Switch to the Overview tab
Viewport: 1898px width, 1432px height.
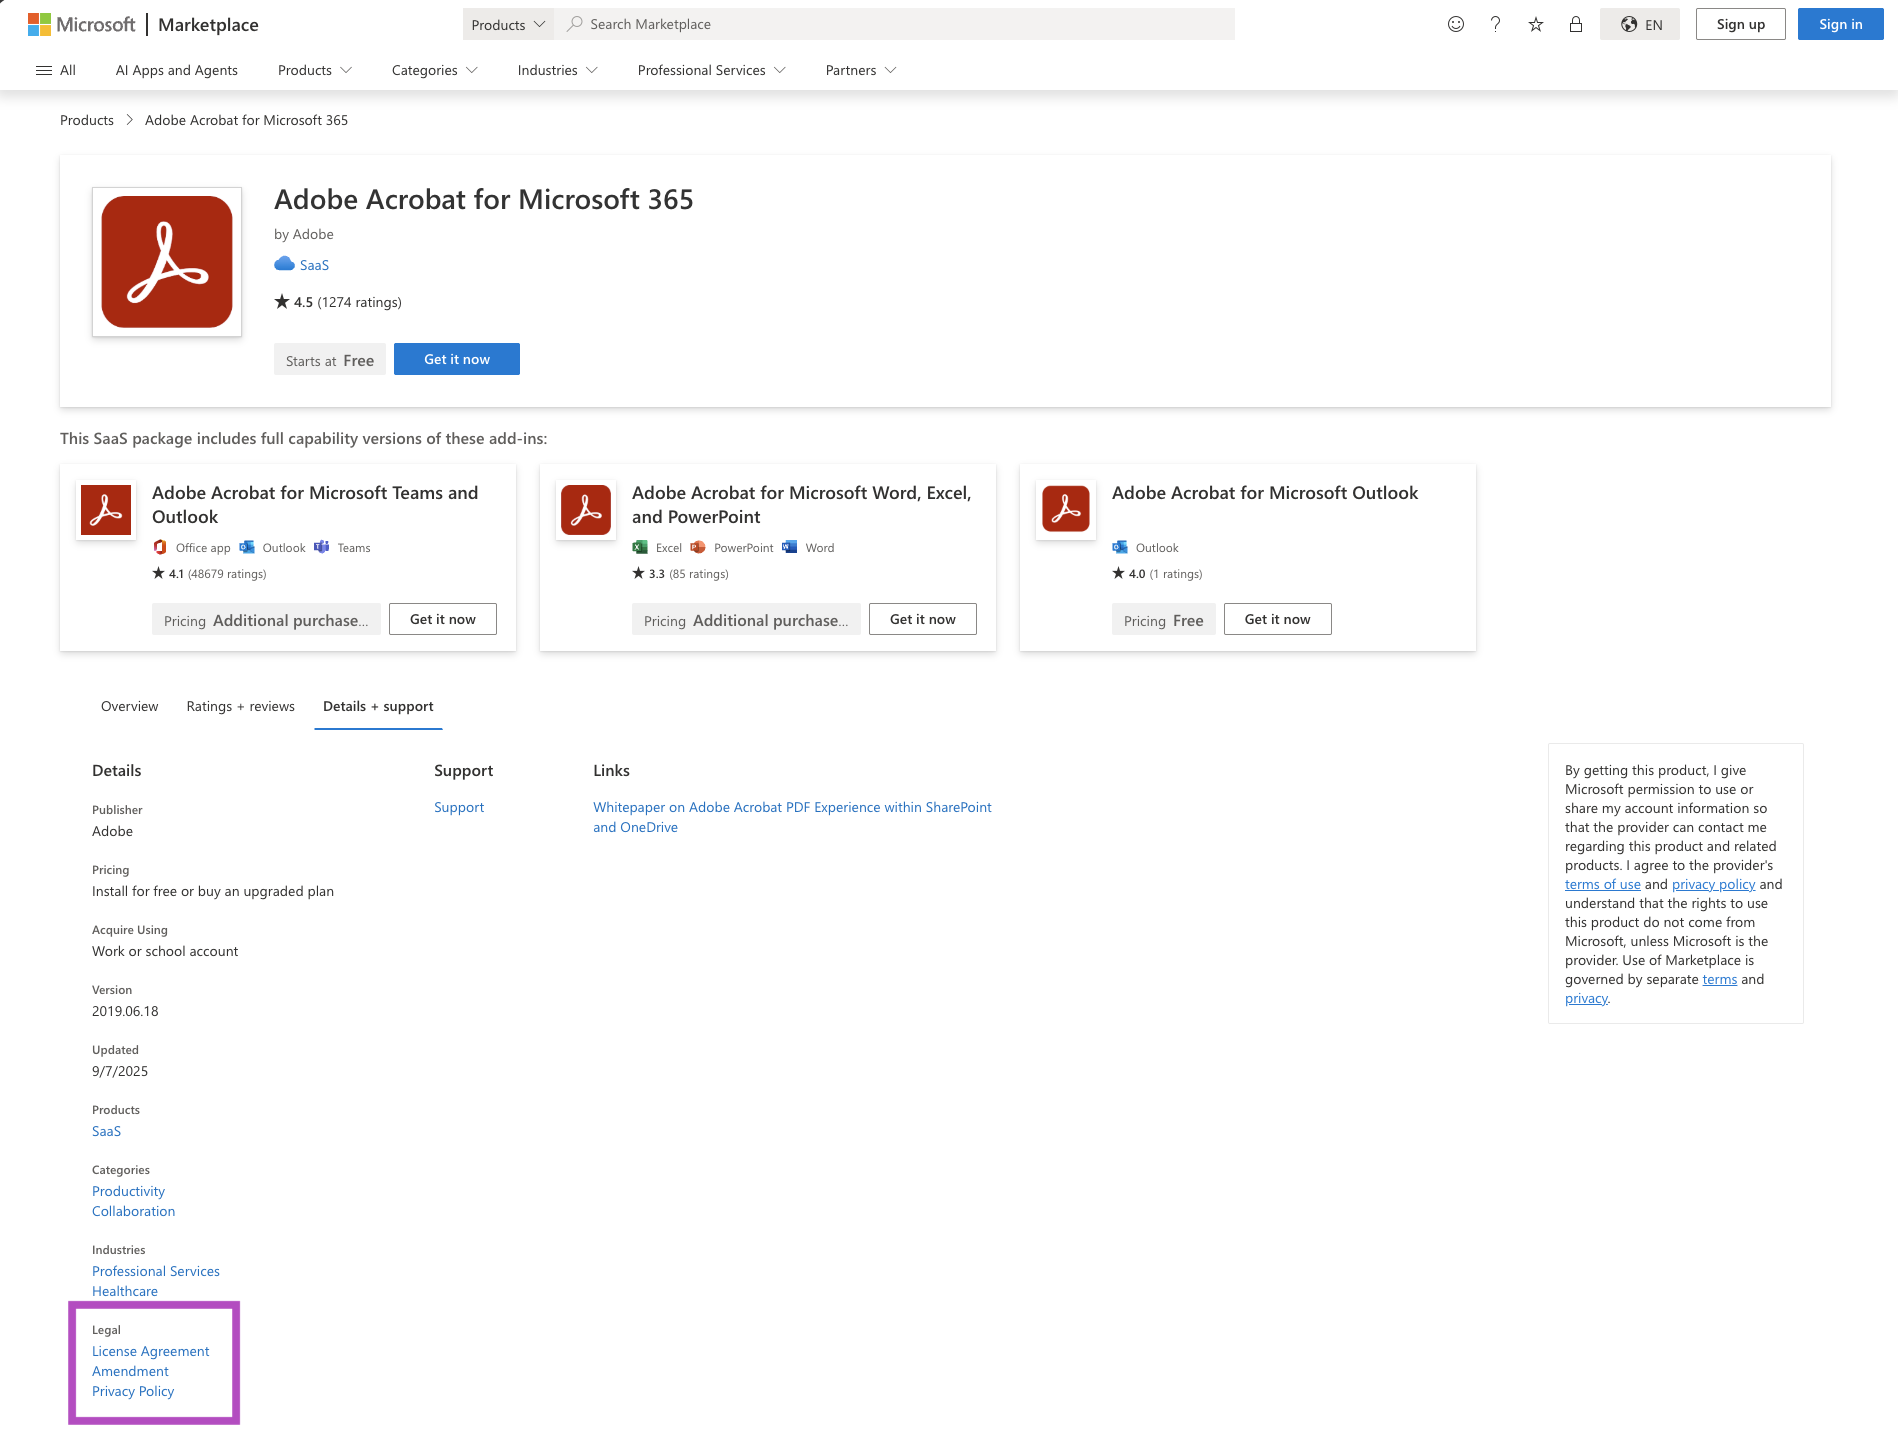point(129,706)
